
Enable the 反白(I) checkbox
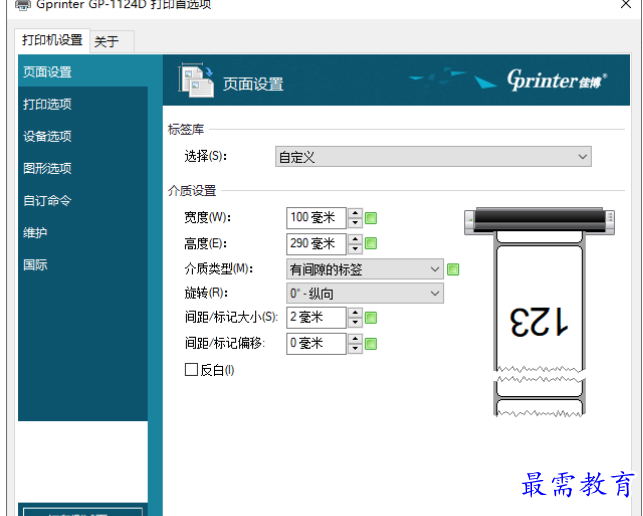click(192, 370)
